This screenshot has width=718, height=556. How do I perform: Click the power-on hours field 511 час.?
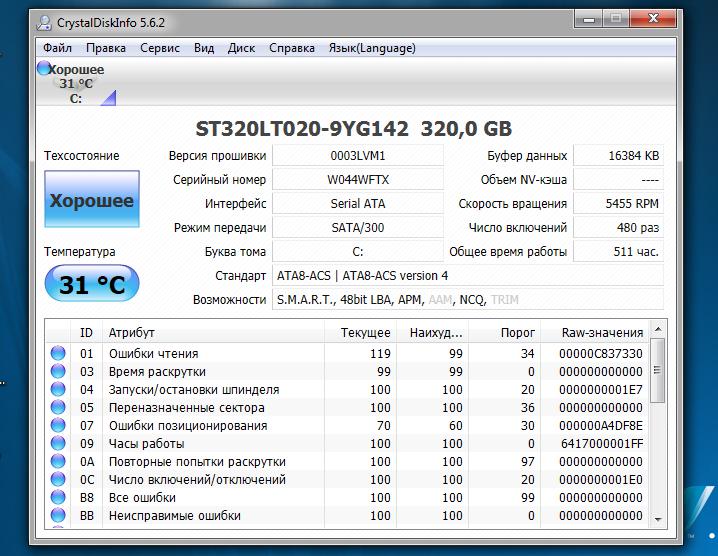[x=618, y=251]
